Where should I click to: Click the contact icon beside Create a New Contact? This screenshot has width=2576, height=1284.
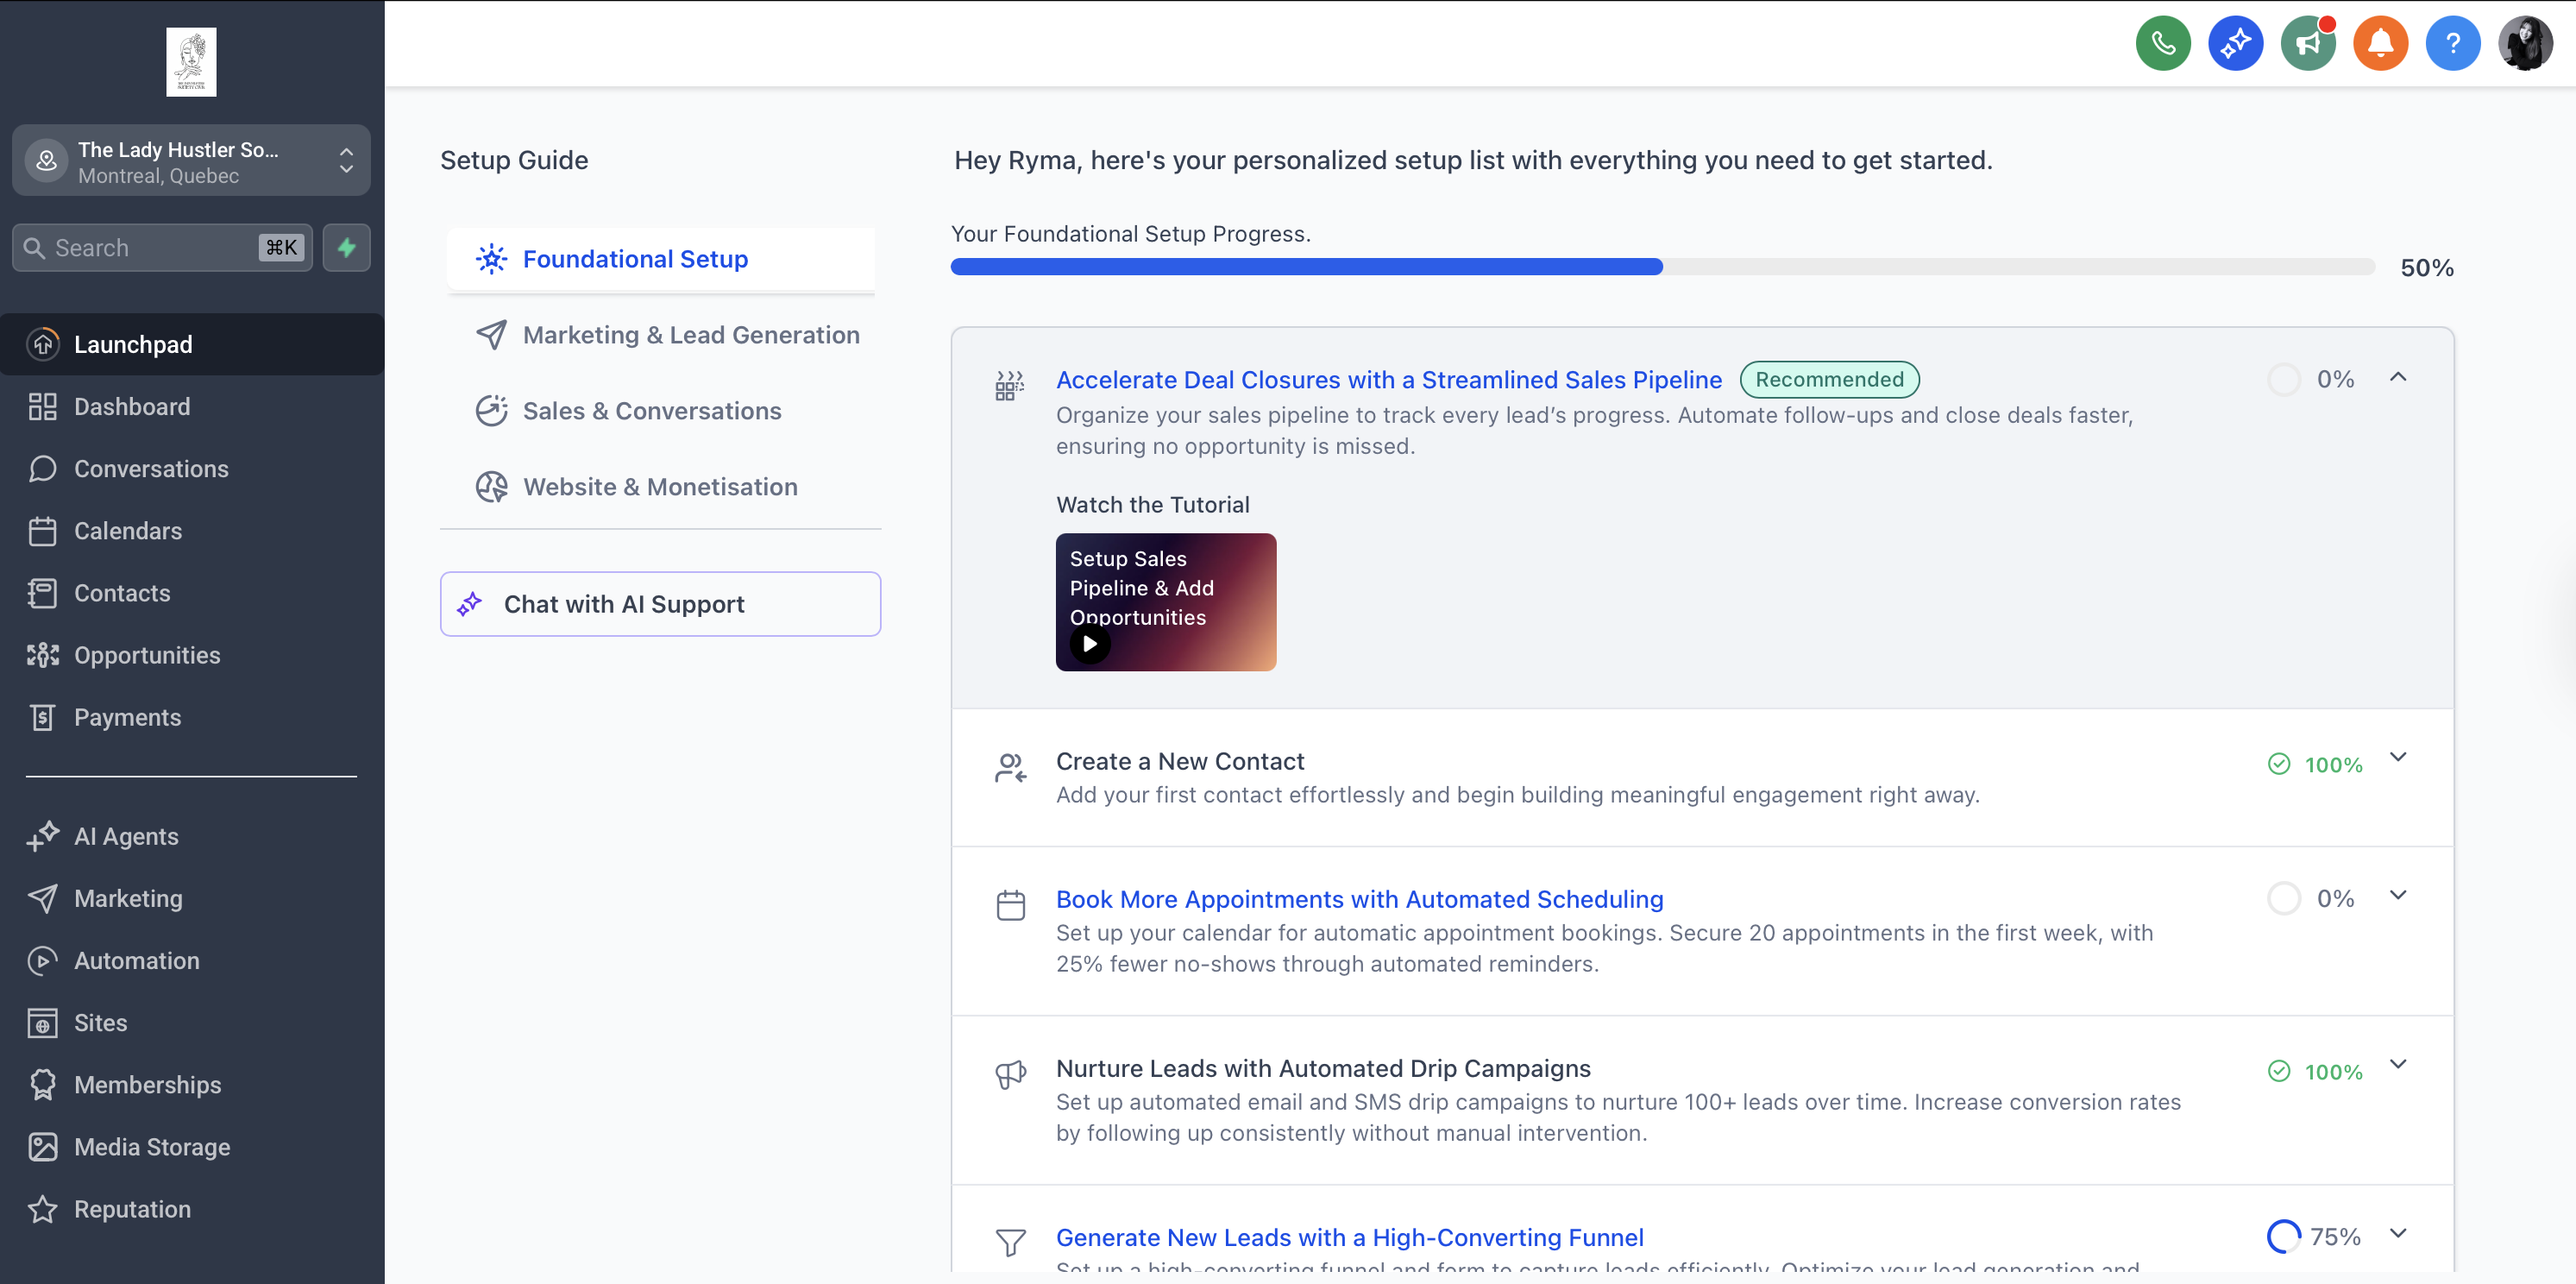(x=1011, y=767)
